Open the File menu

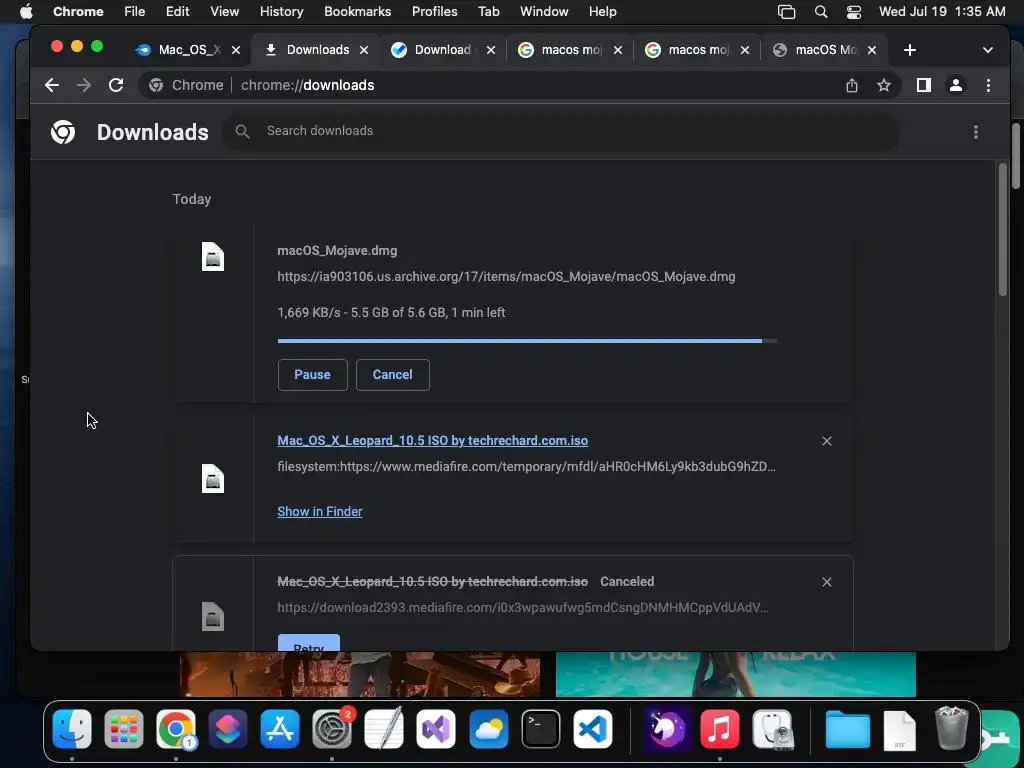point(135,12)
